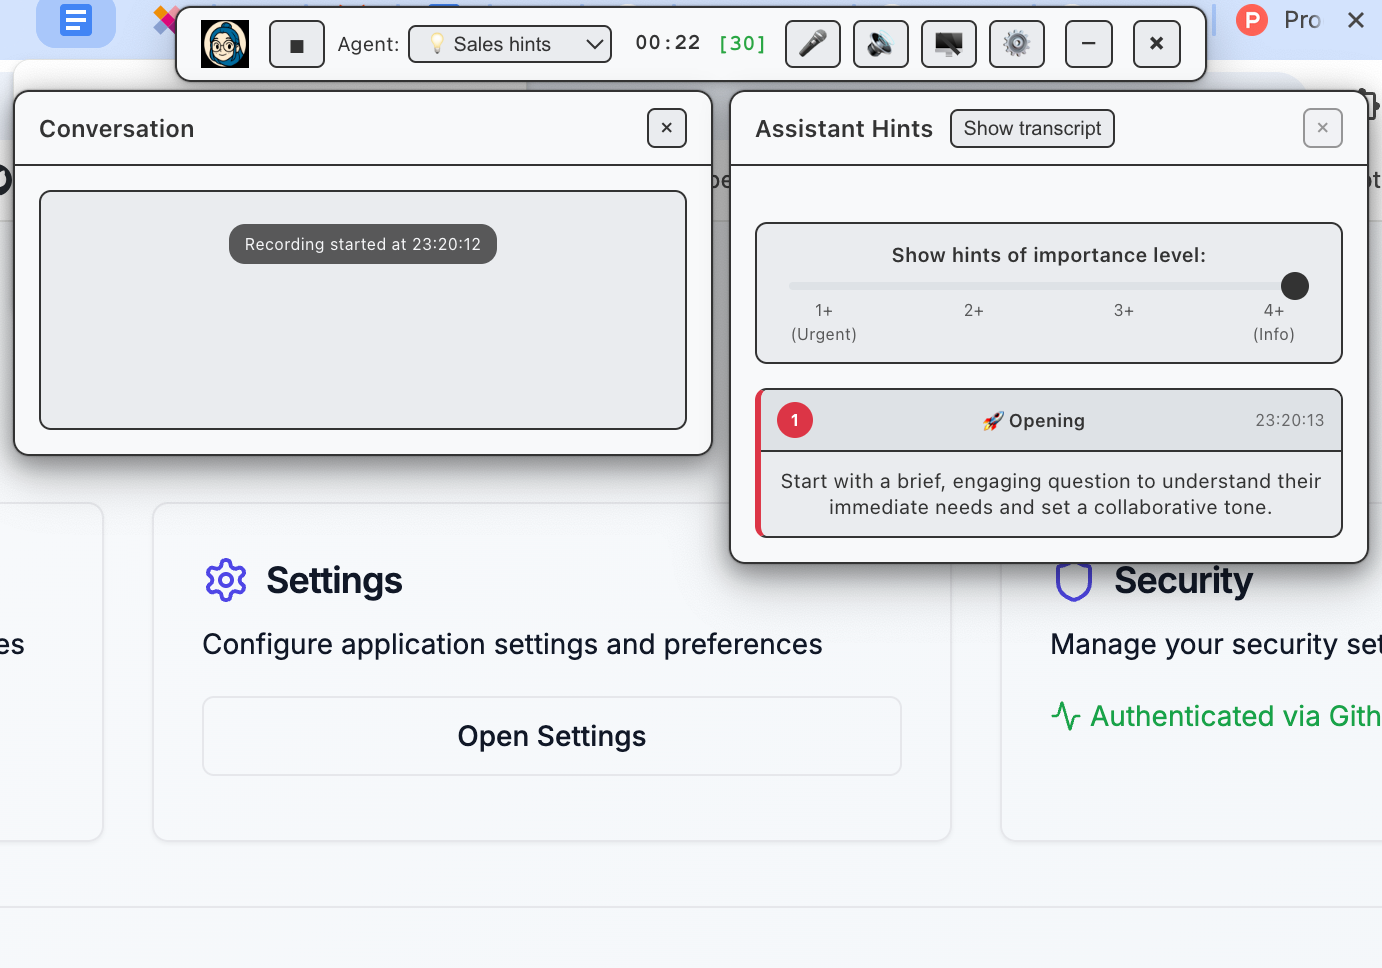Set hint importance to 1+ (Urgent)
The width and height of the screenshot is (1382, 968).
824,322
